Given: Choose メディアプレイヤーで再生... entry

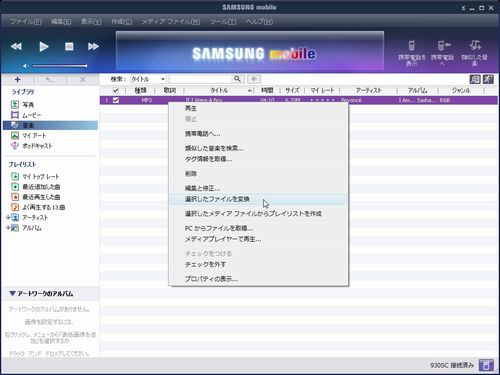Looking at the screenshot, I should (258, 239).
